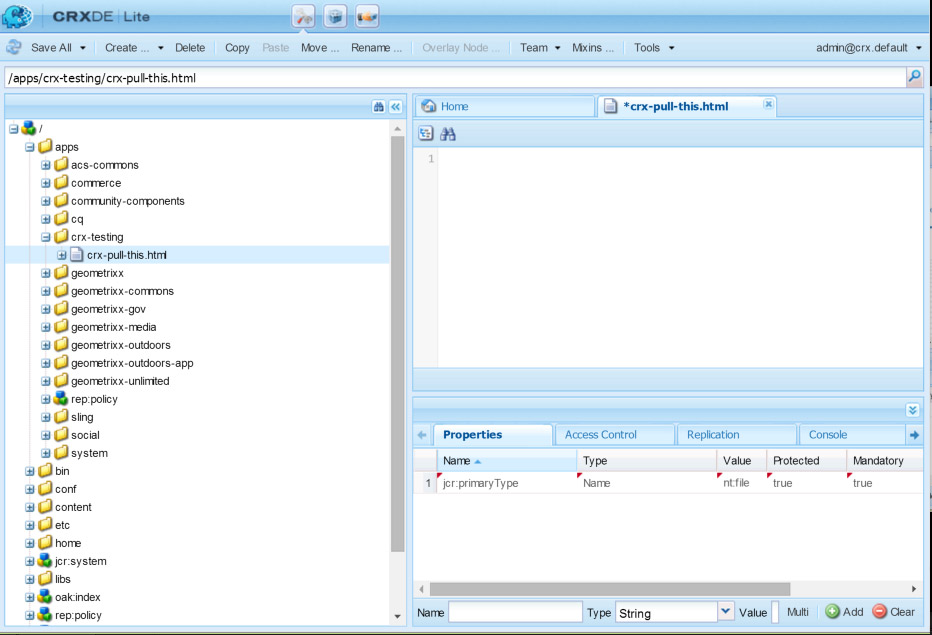932x635 pixels.
Task: Switch to the Home tab
Action: [x=505, y=106]
